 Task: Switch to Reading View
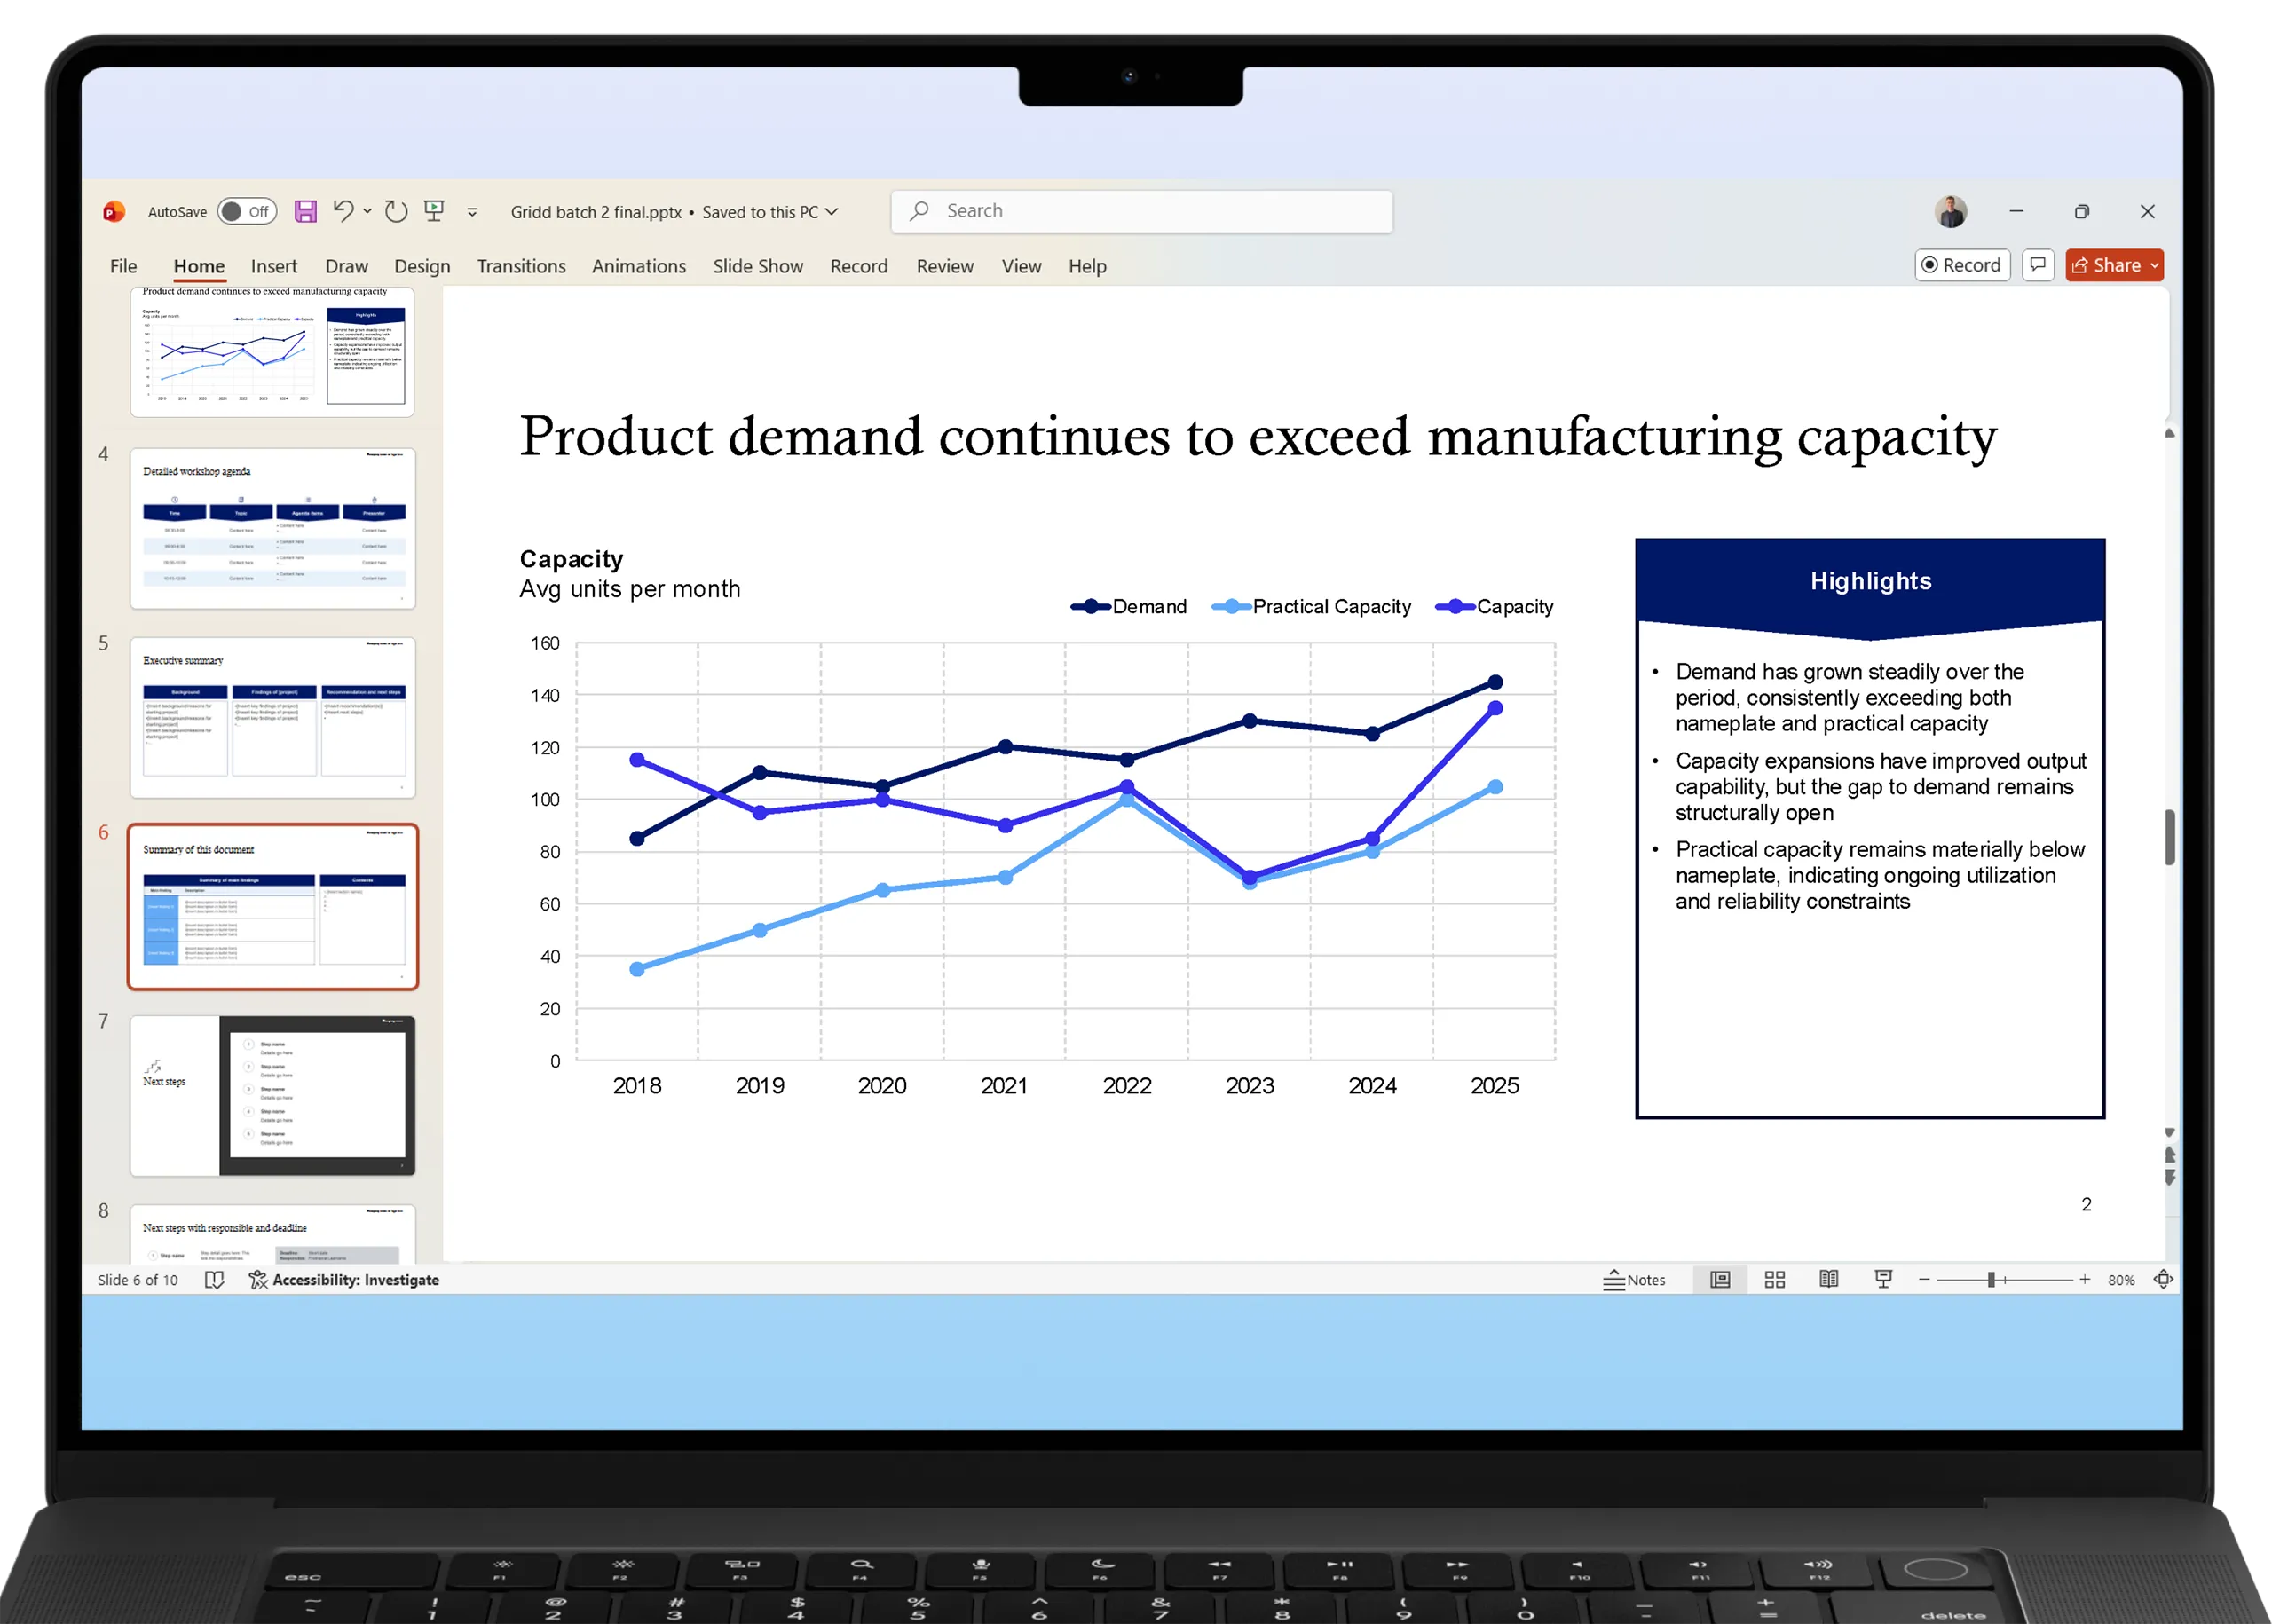coord(1828,1279)
